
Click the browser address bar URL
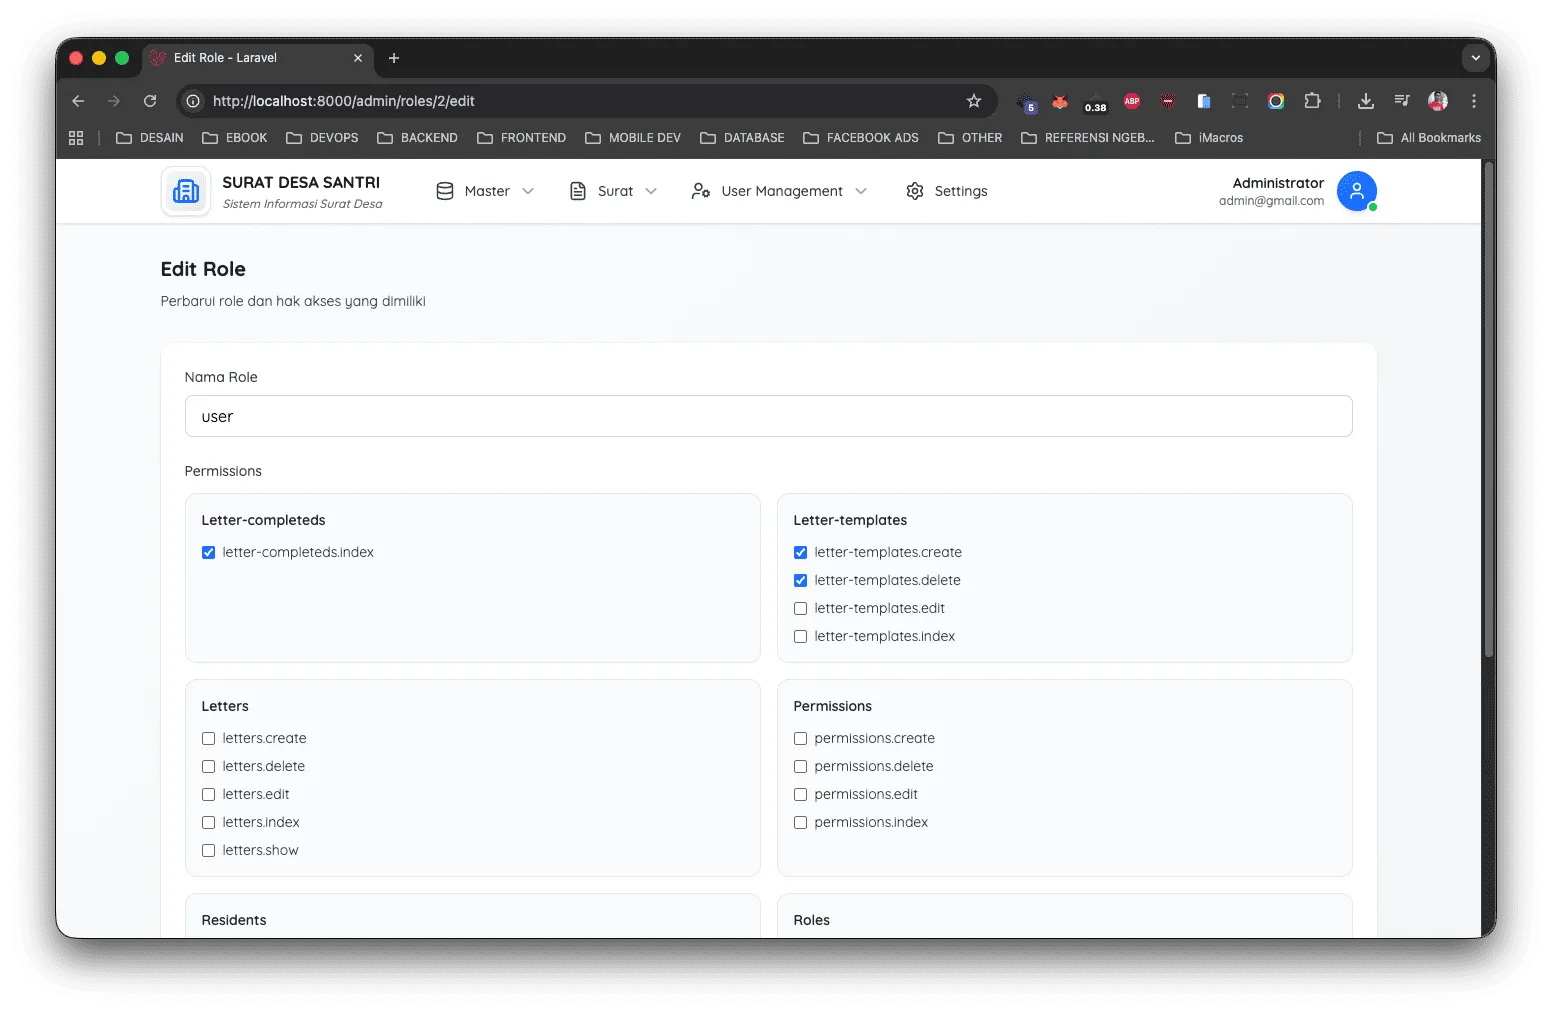click(343, 101)
